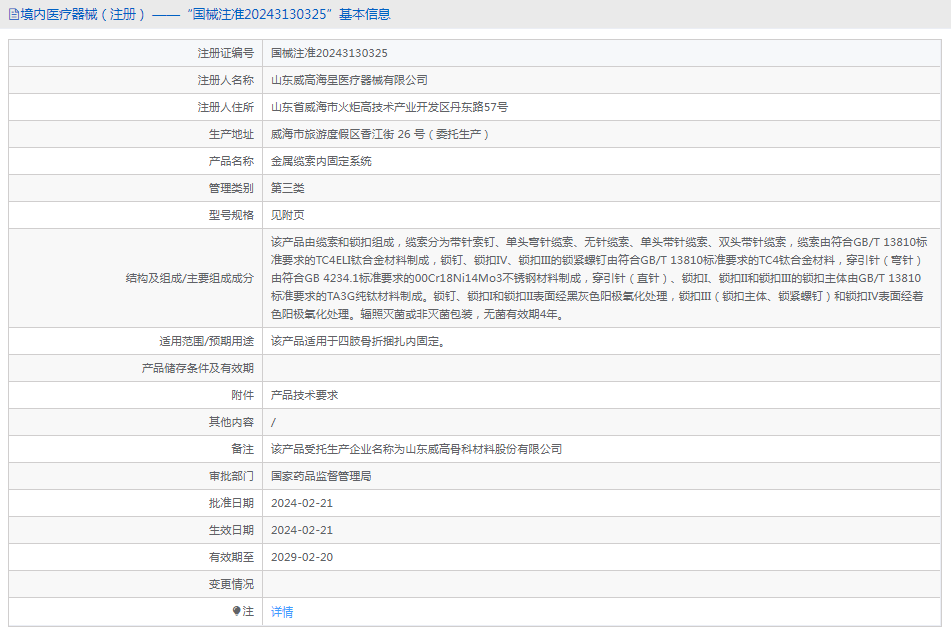Click the 变更情况 label
This screenshot has width=951, height=632.
point(231,584)
